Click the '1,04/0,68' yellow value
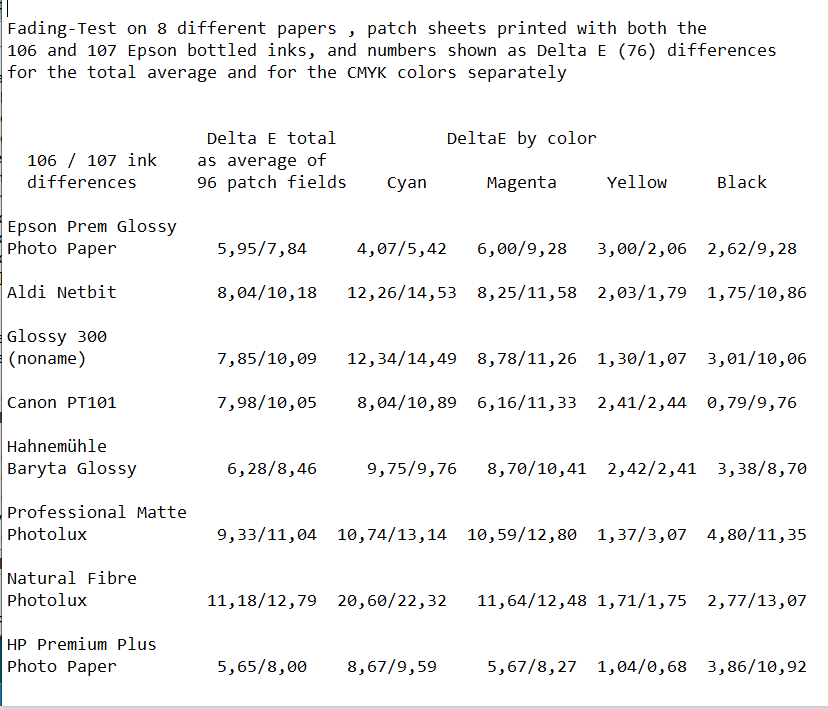Viewport: 828px width, 709px height. (641, 666)
